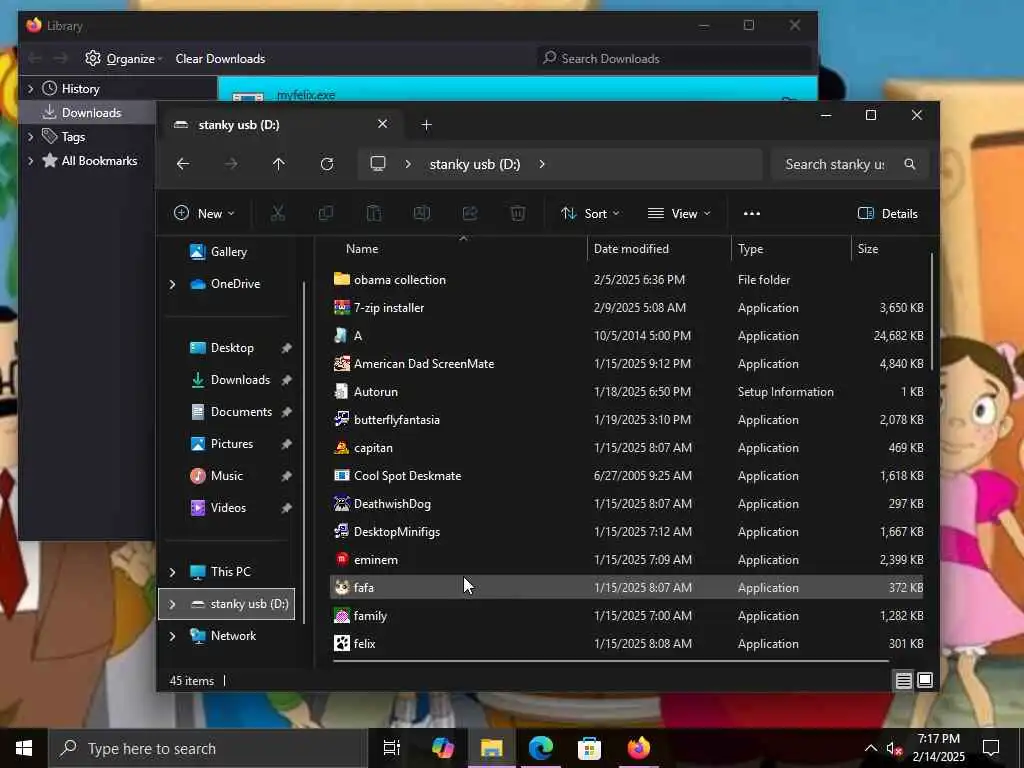Viewport: 1024px width, 768px height.
Task: Toggle the Details pane button
Action: coord(888,214)
